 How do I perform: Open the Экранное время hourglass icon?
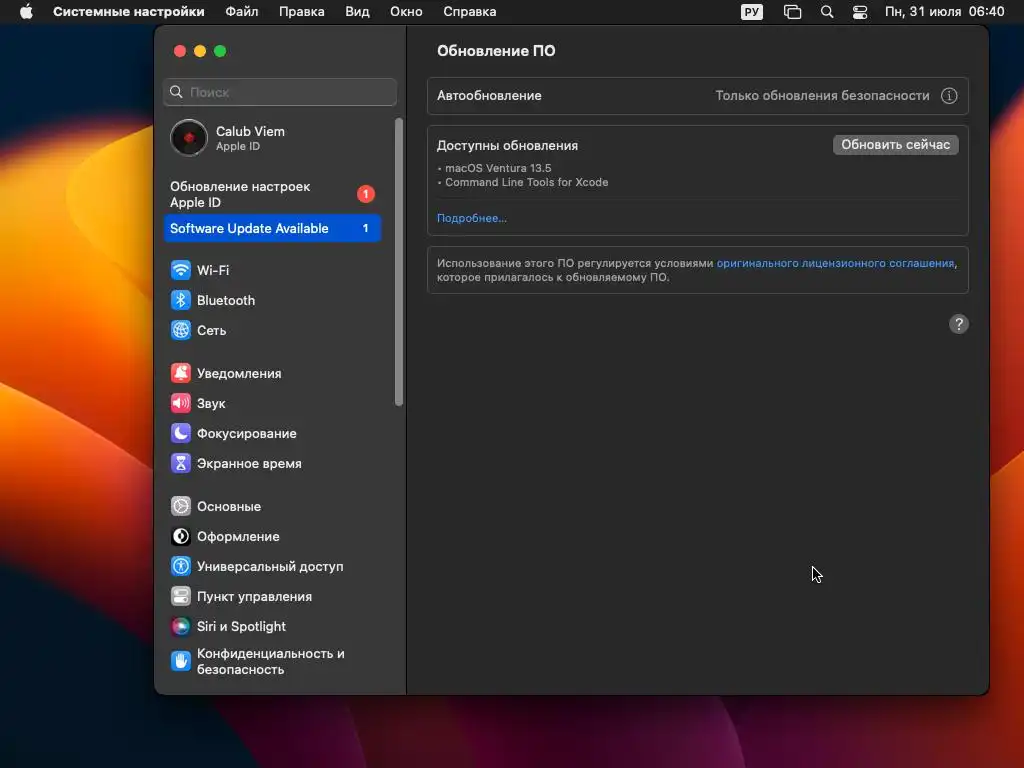pos(181,463)
